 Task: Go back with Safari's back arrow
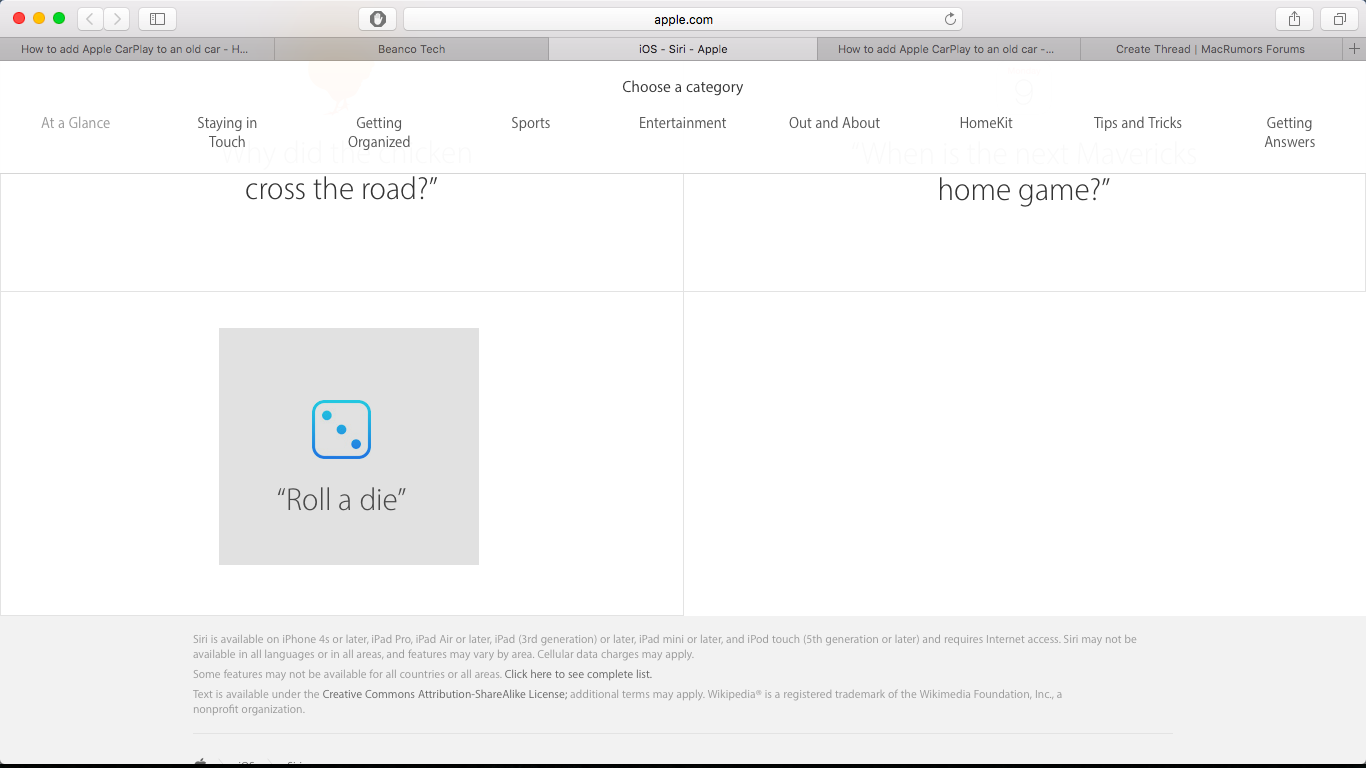coord(90,18)
